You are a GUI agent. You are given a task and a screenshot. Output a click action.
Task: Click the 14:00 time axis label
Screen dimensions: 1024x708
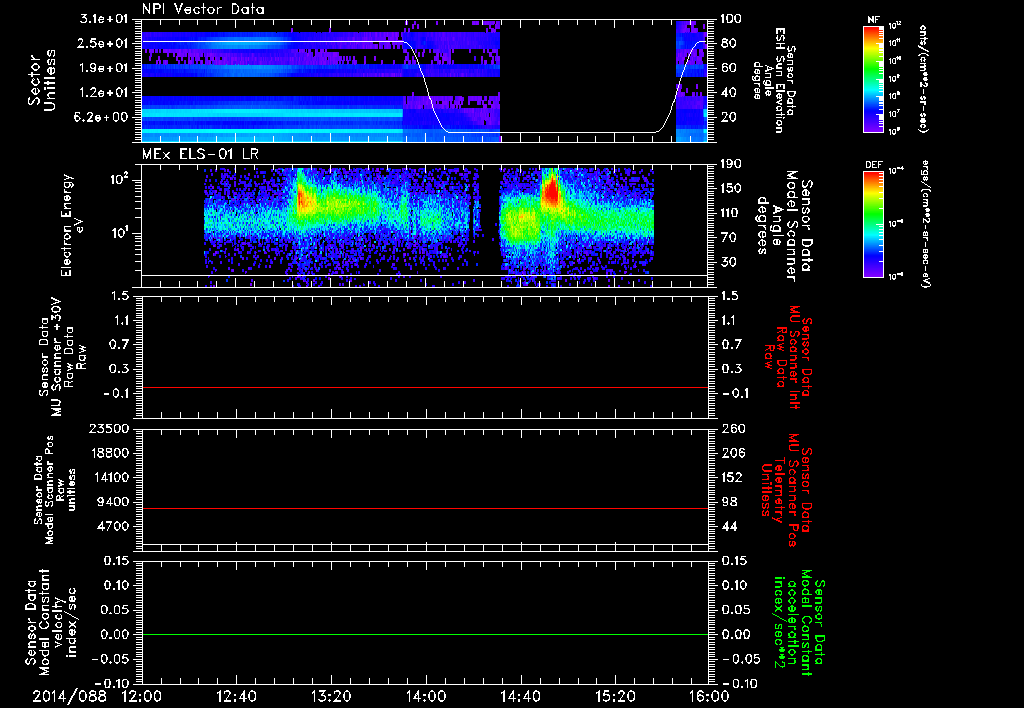(x=426, y=696)
